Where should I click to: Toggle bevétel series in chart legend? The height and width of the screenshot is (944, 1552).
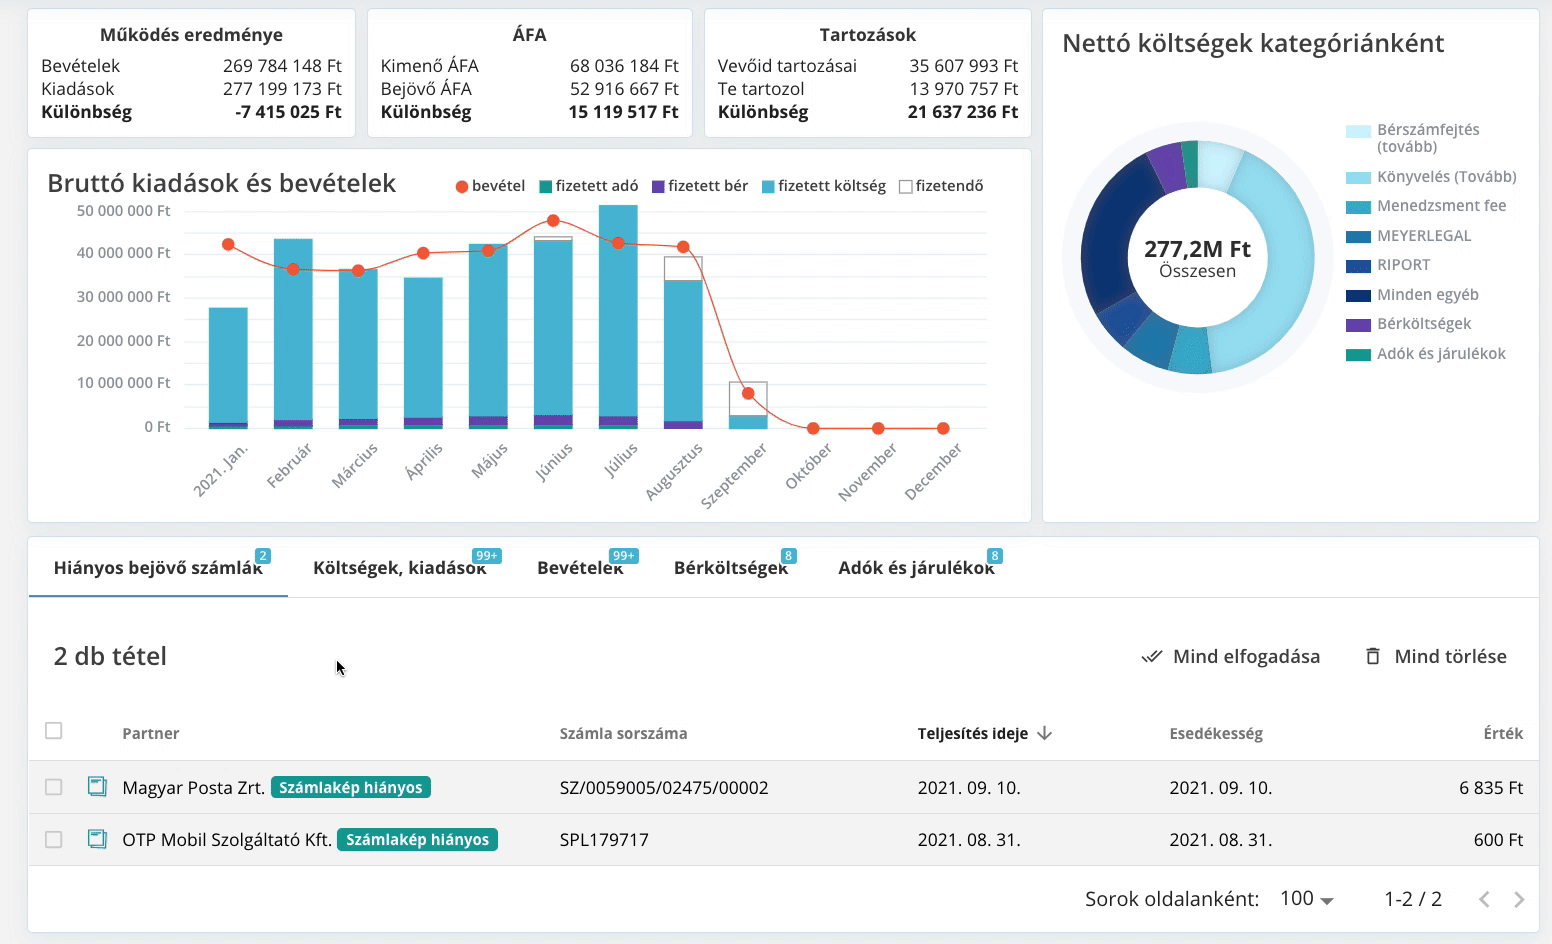(490, 186)
